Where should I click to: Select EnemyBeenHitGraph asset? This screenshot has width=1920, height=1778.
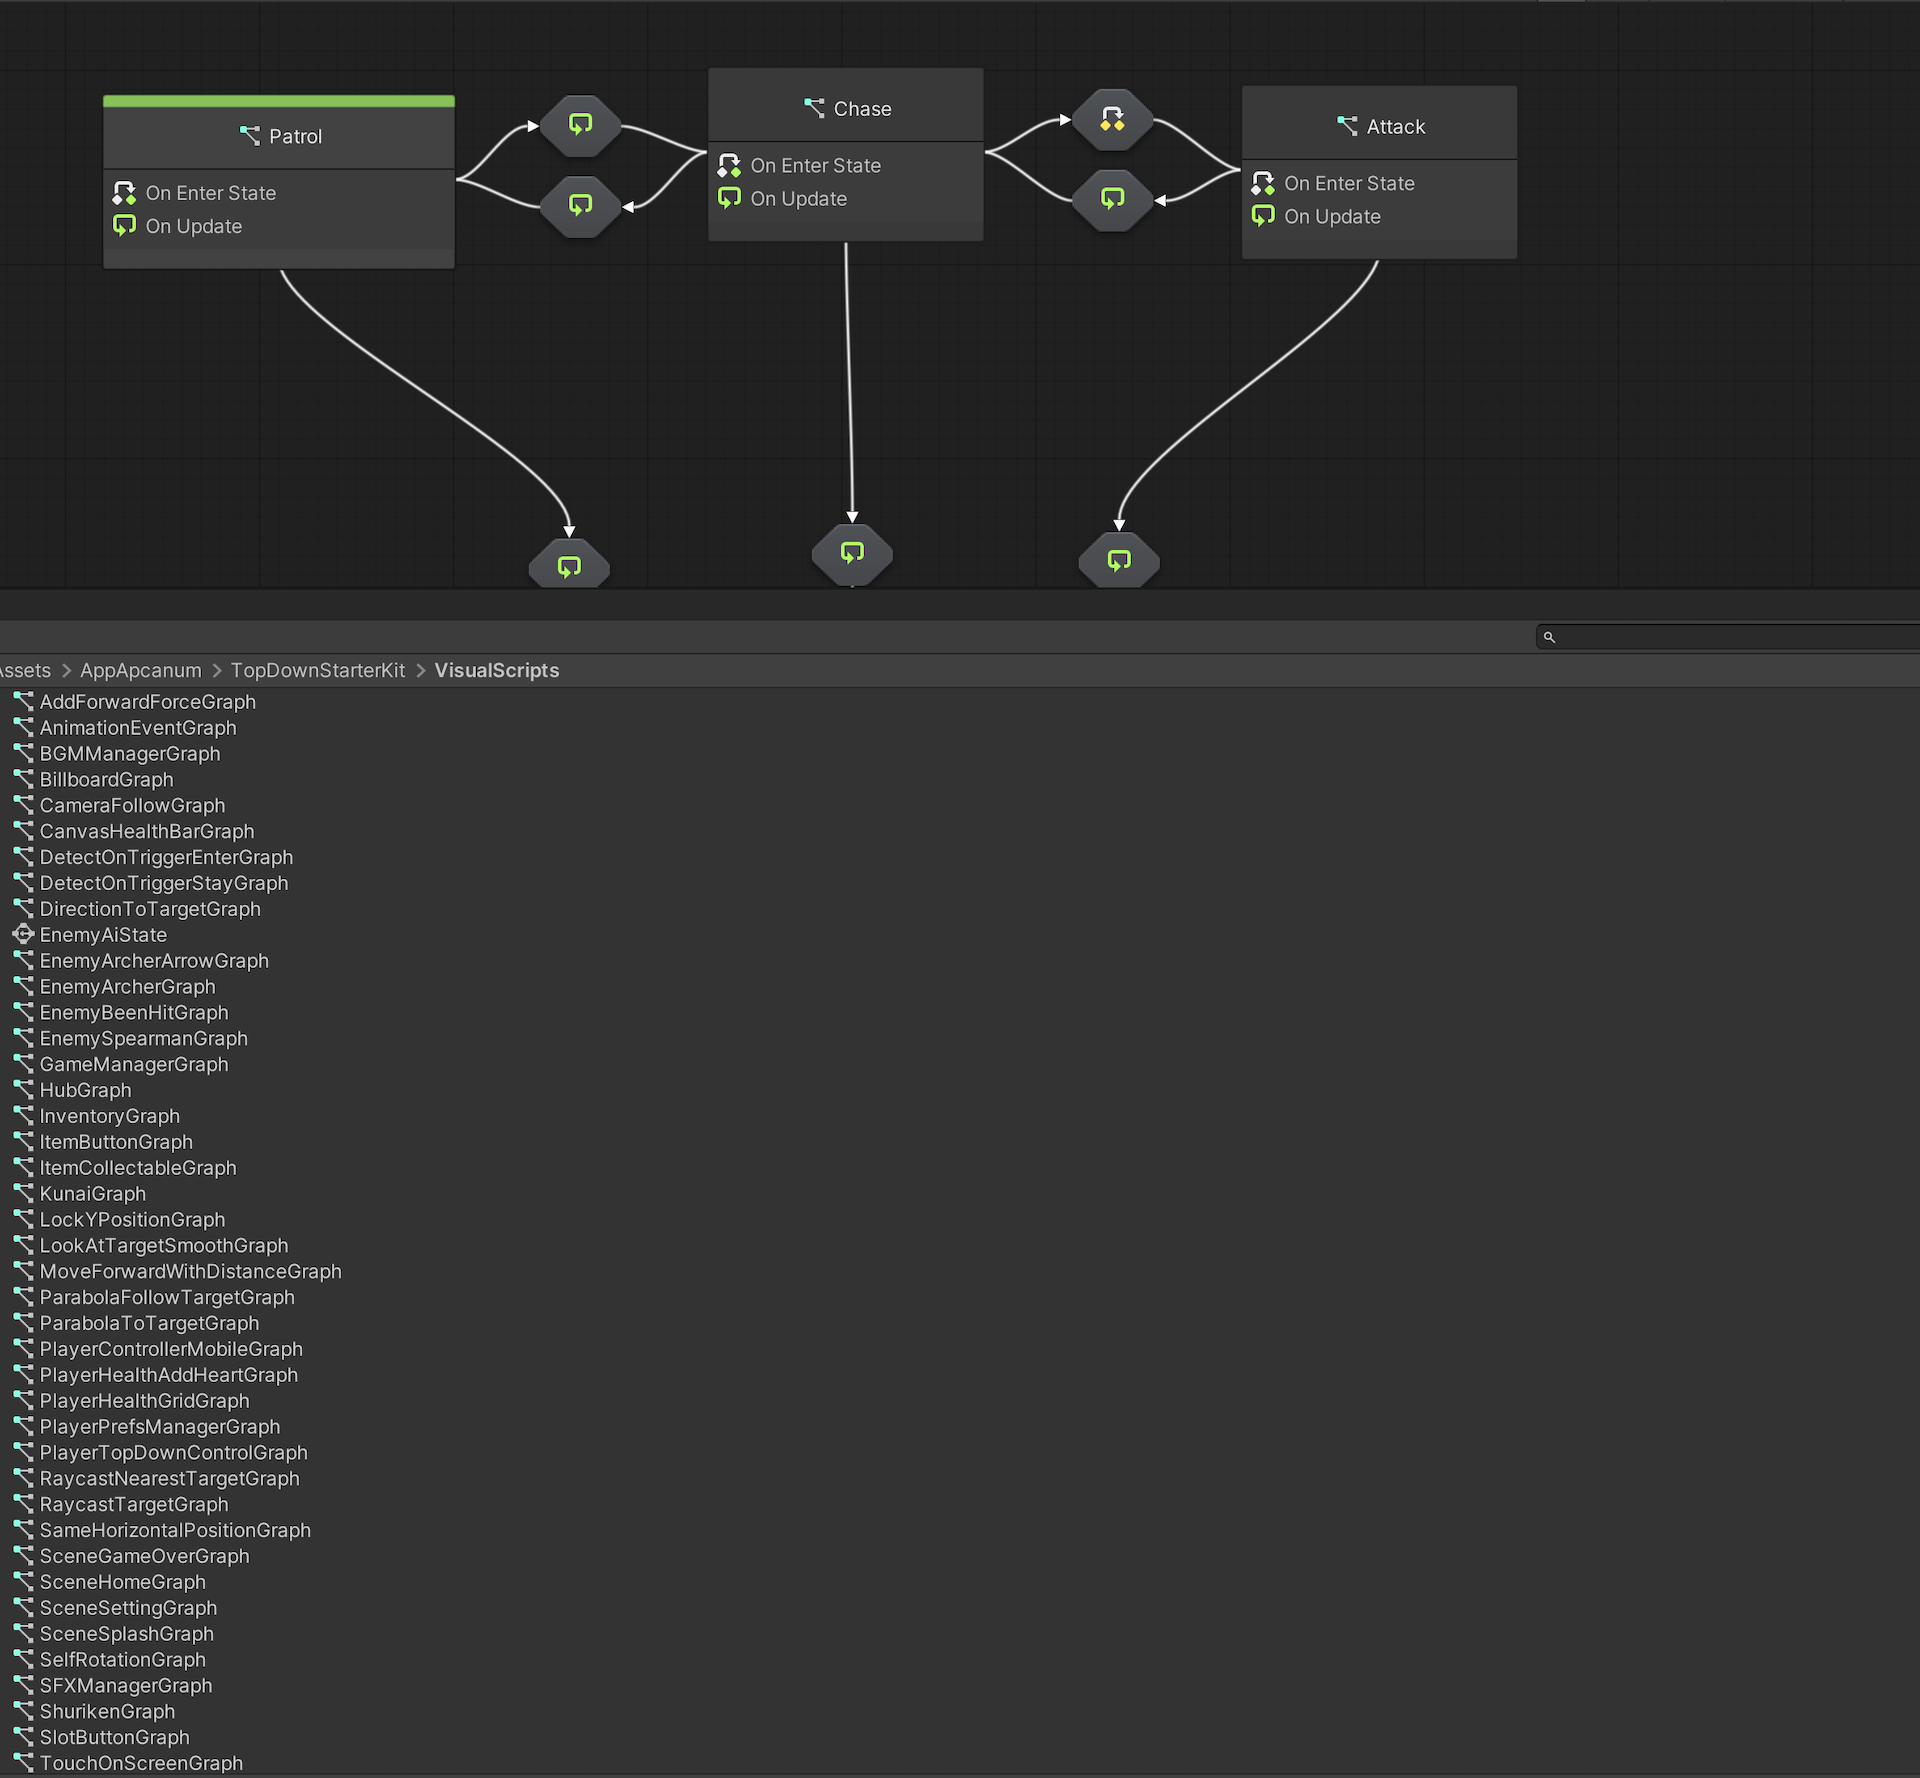pos(134,1013)
